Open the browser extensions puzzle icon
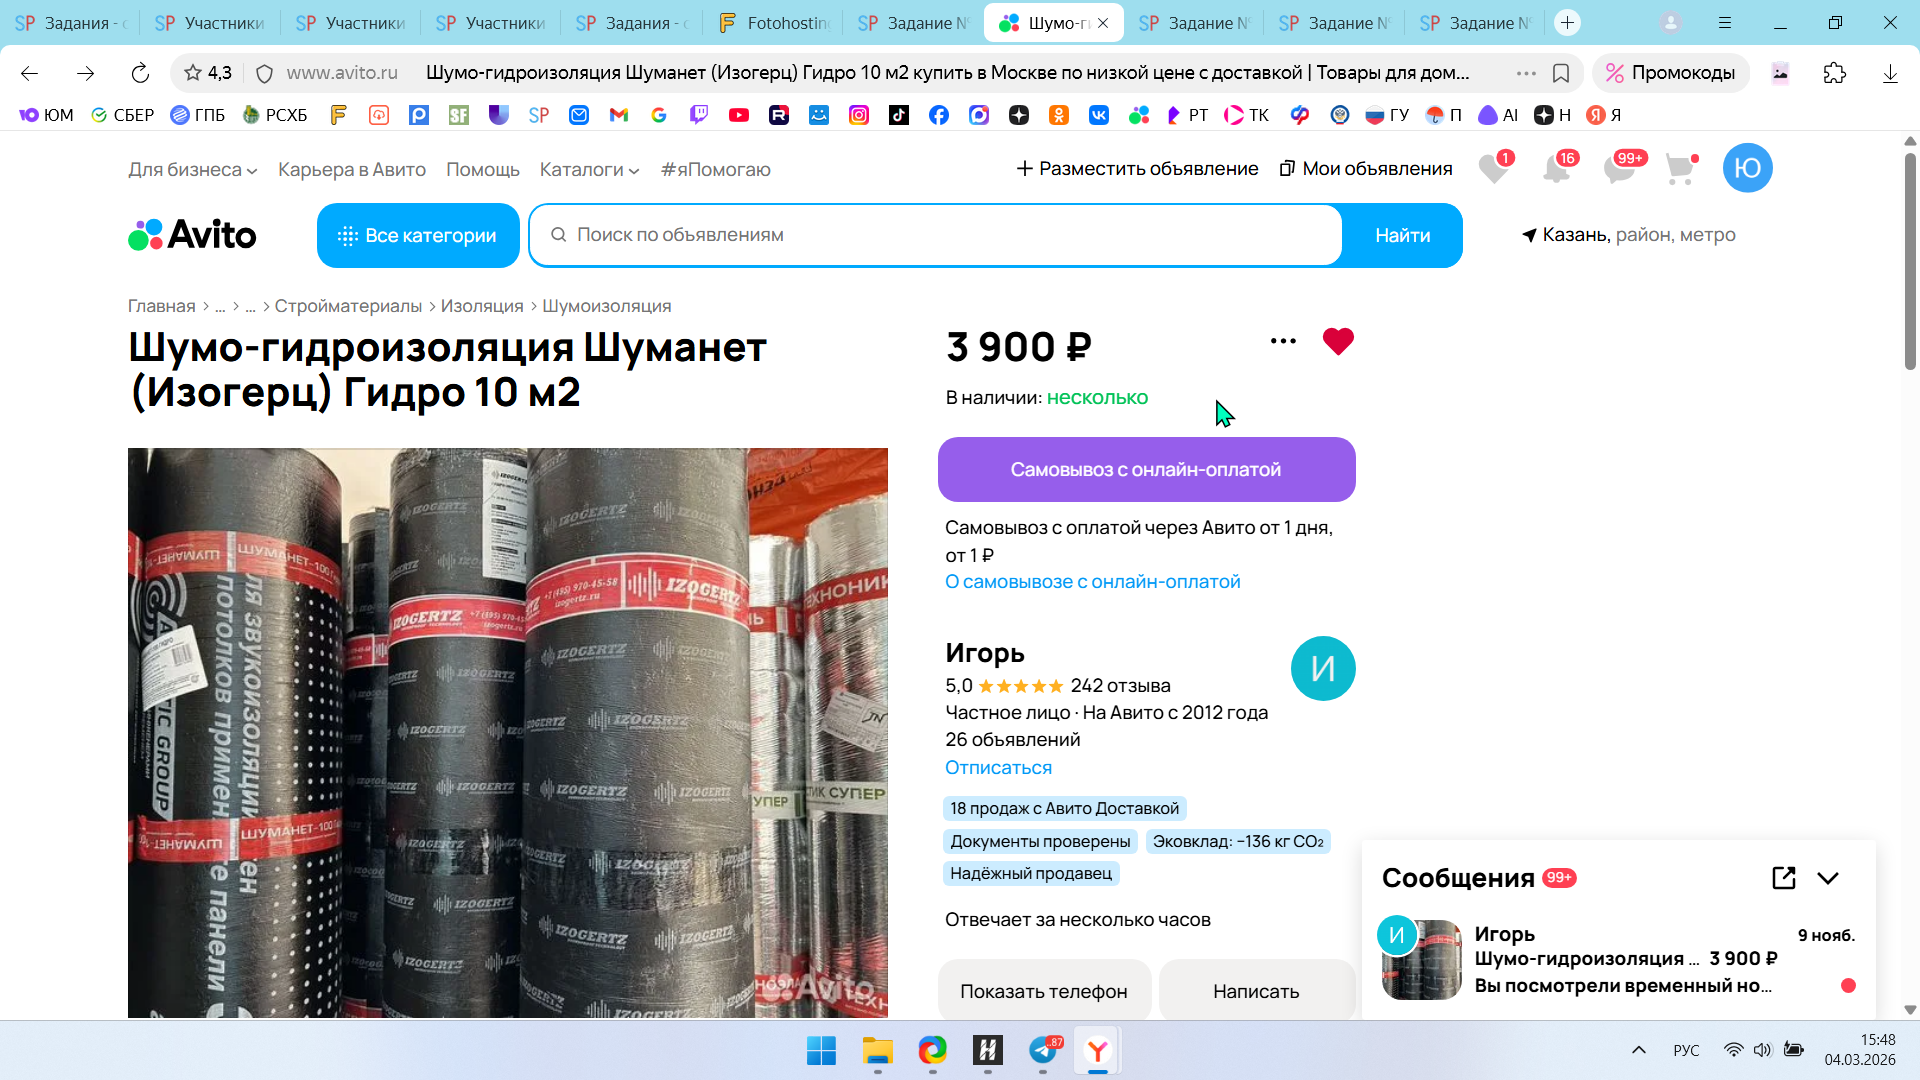Image resolution: width=1920 pixels, height=1080 pixels. pos(1834,73)
